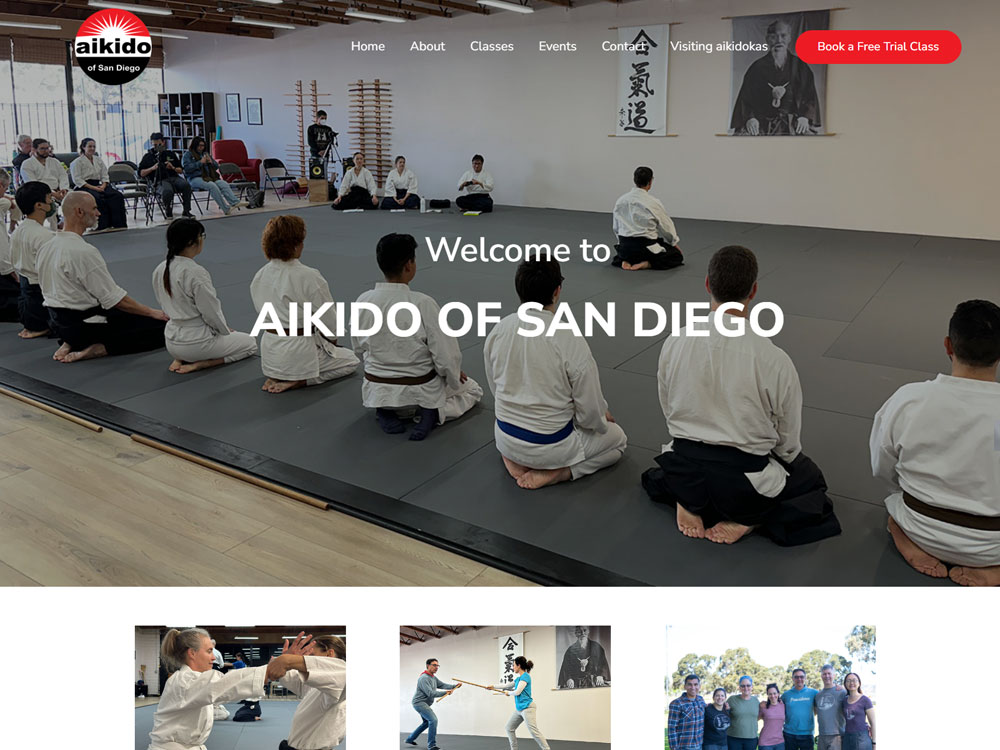The image size is (1000, 750).
Task: Click the red armchair in the hero photo
Action: click(x=236, y=161)
